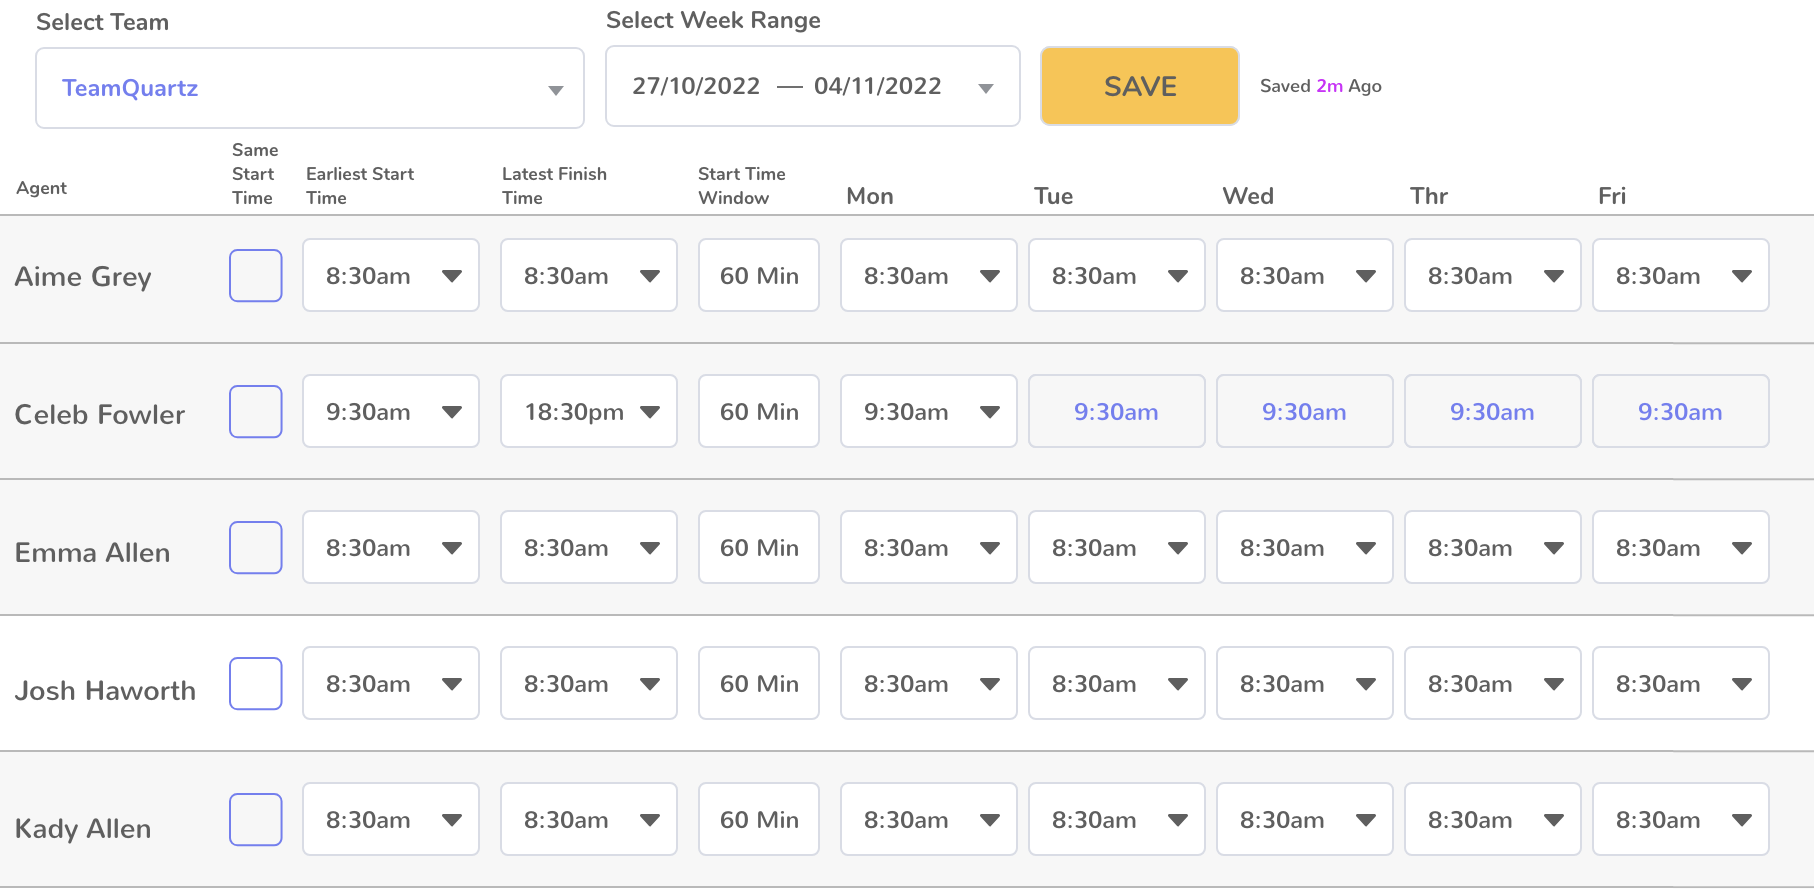Click Celeb Fowler's Friday 9:30am slot
1814x896 pixels.
(x=1680, y=412)
